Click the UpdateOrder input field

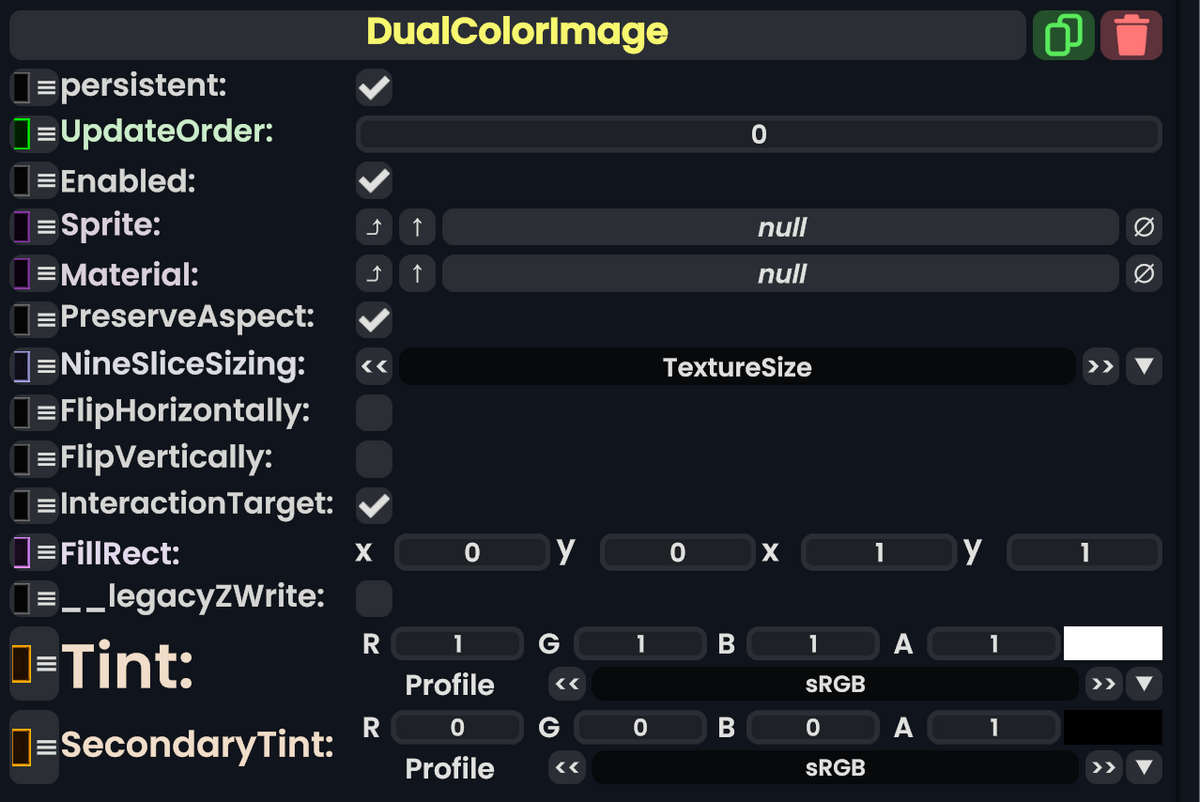click(x=757, y=134)
